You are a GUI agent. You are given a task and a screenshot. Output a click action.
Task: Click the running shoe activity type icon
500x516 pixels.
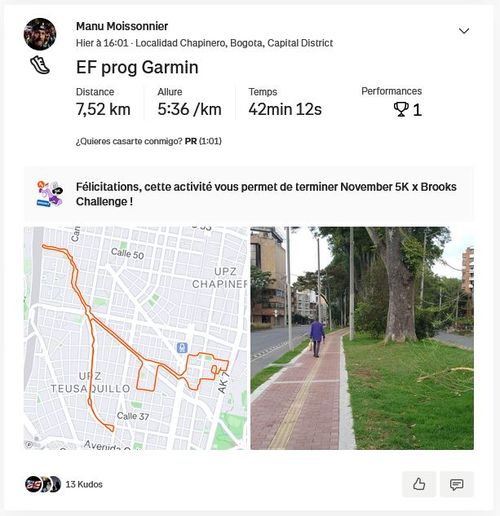40,65
